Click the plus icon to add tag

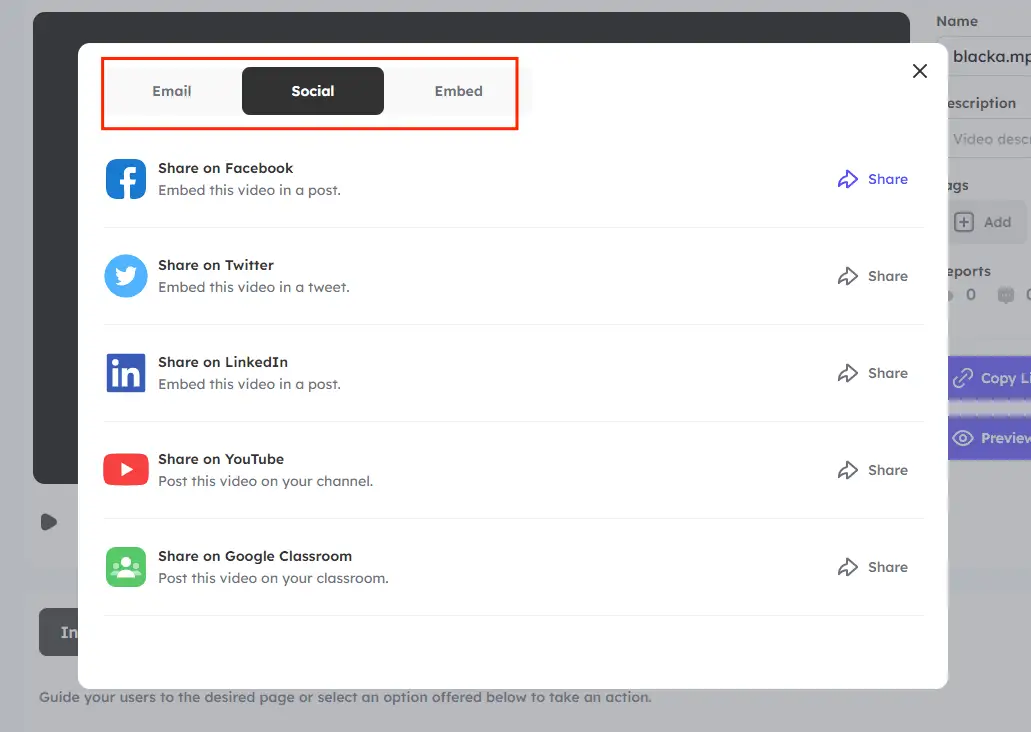[x=963, y=222]
